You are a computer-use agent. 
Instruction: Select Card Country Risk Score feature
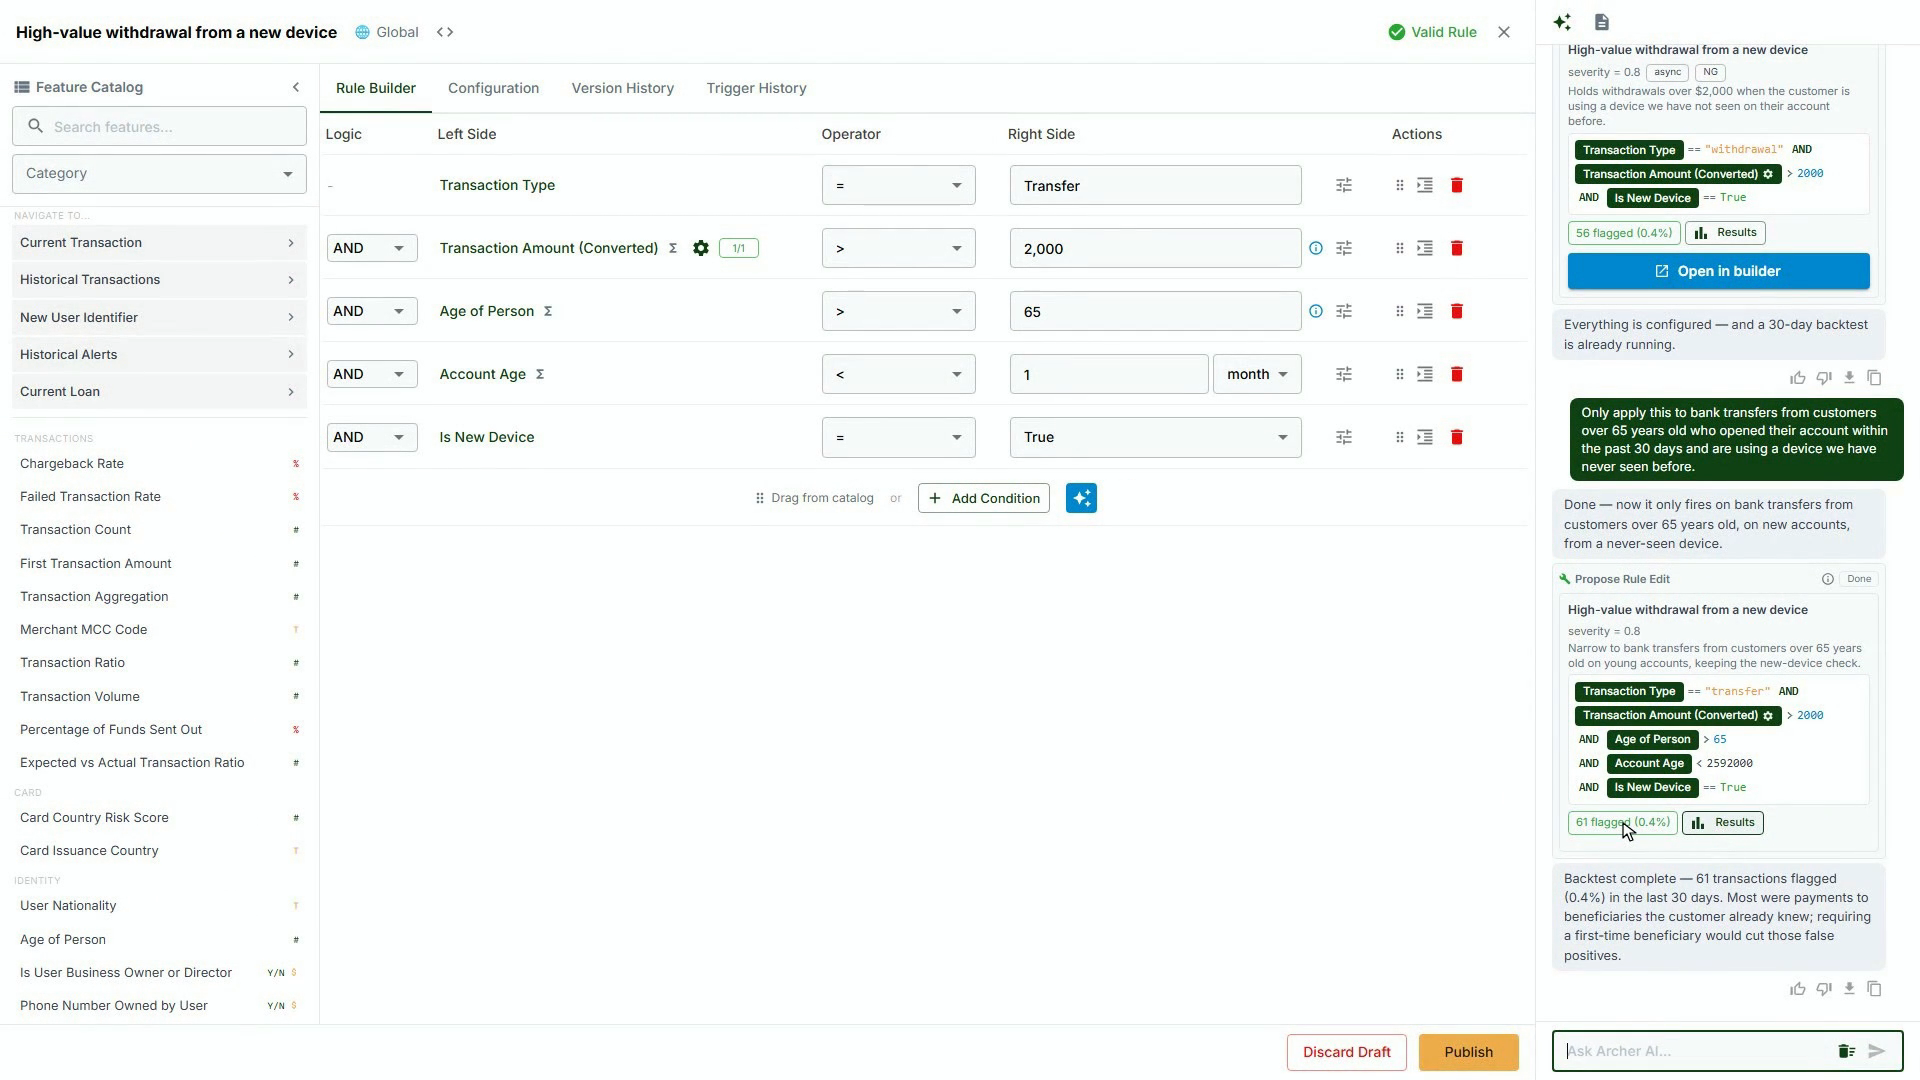click(94, 818)
